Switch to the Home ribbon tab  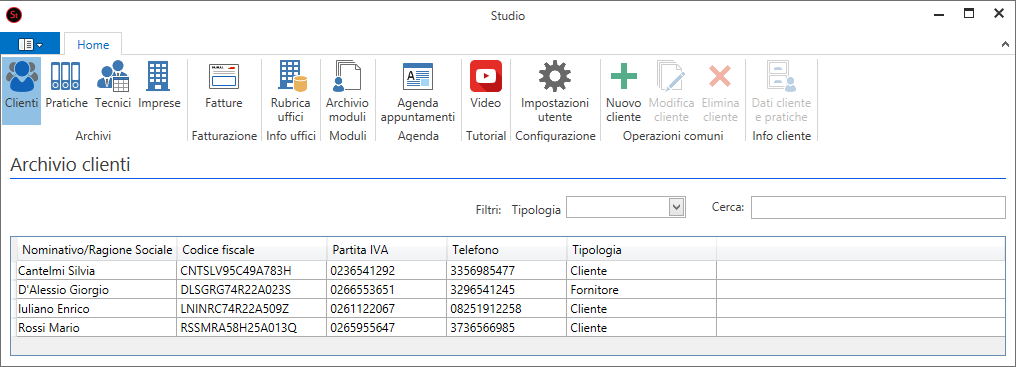click(x=93, y=44)
